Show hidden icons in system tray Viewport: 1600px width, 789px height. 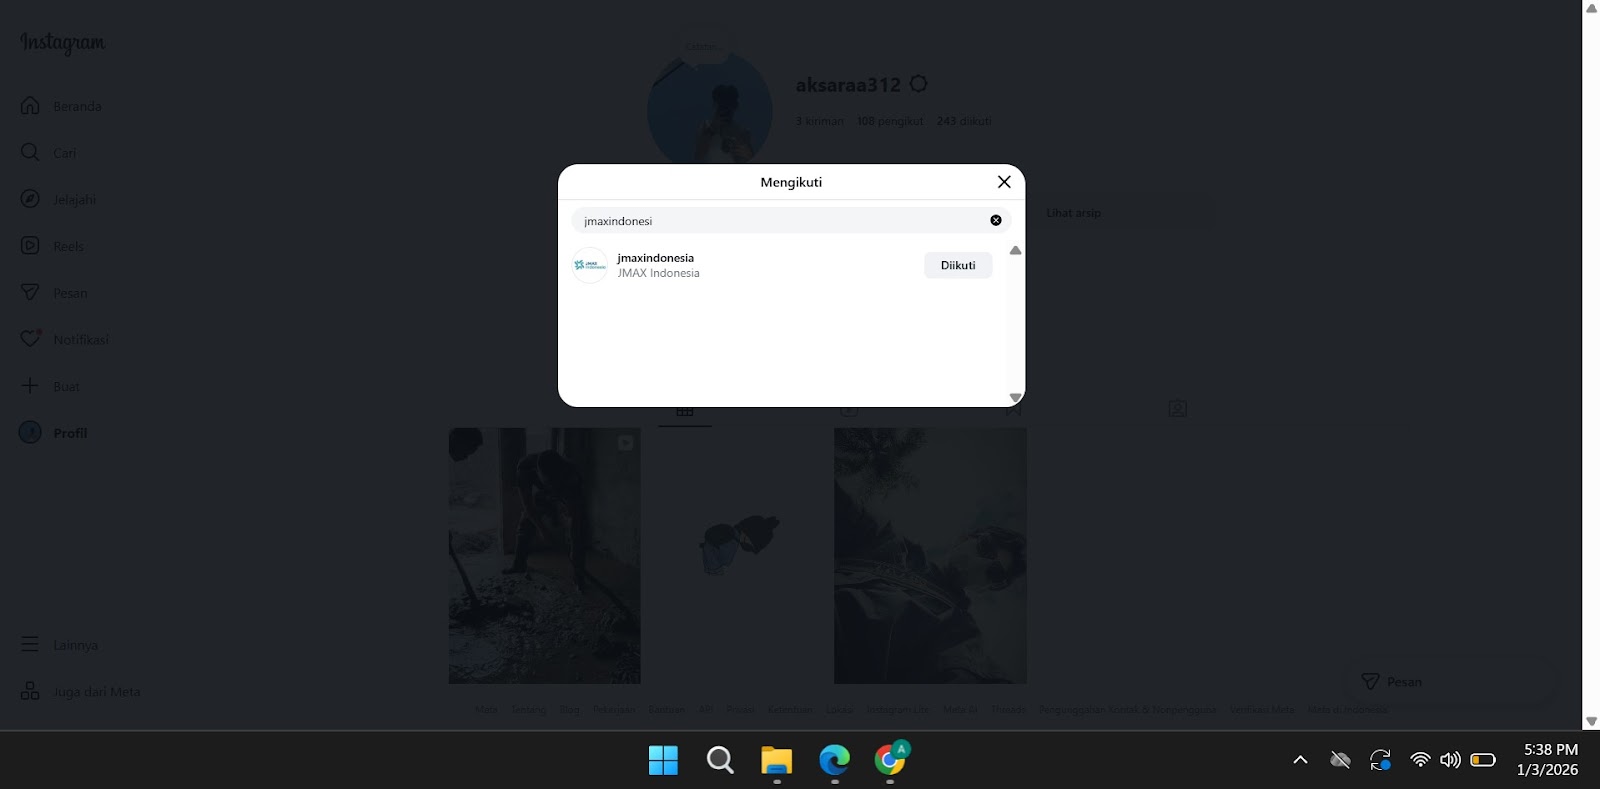[1300, 760]
